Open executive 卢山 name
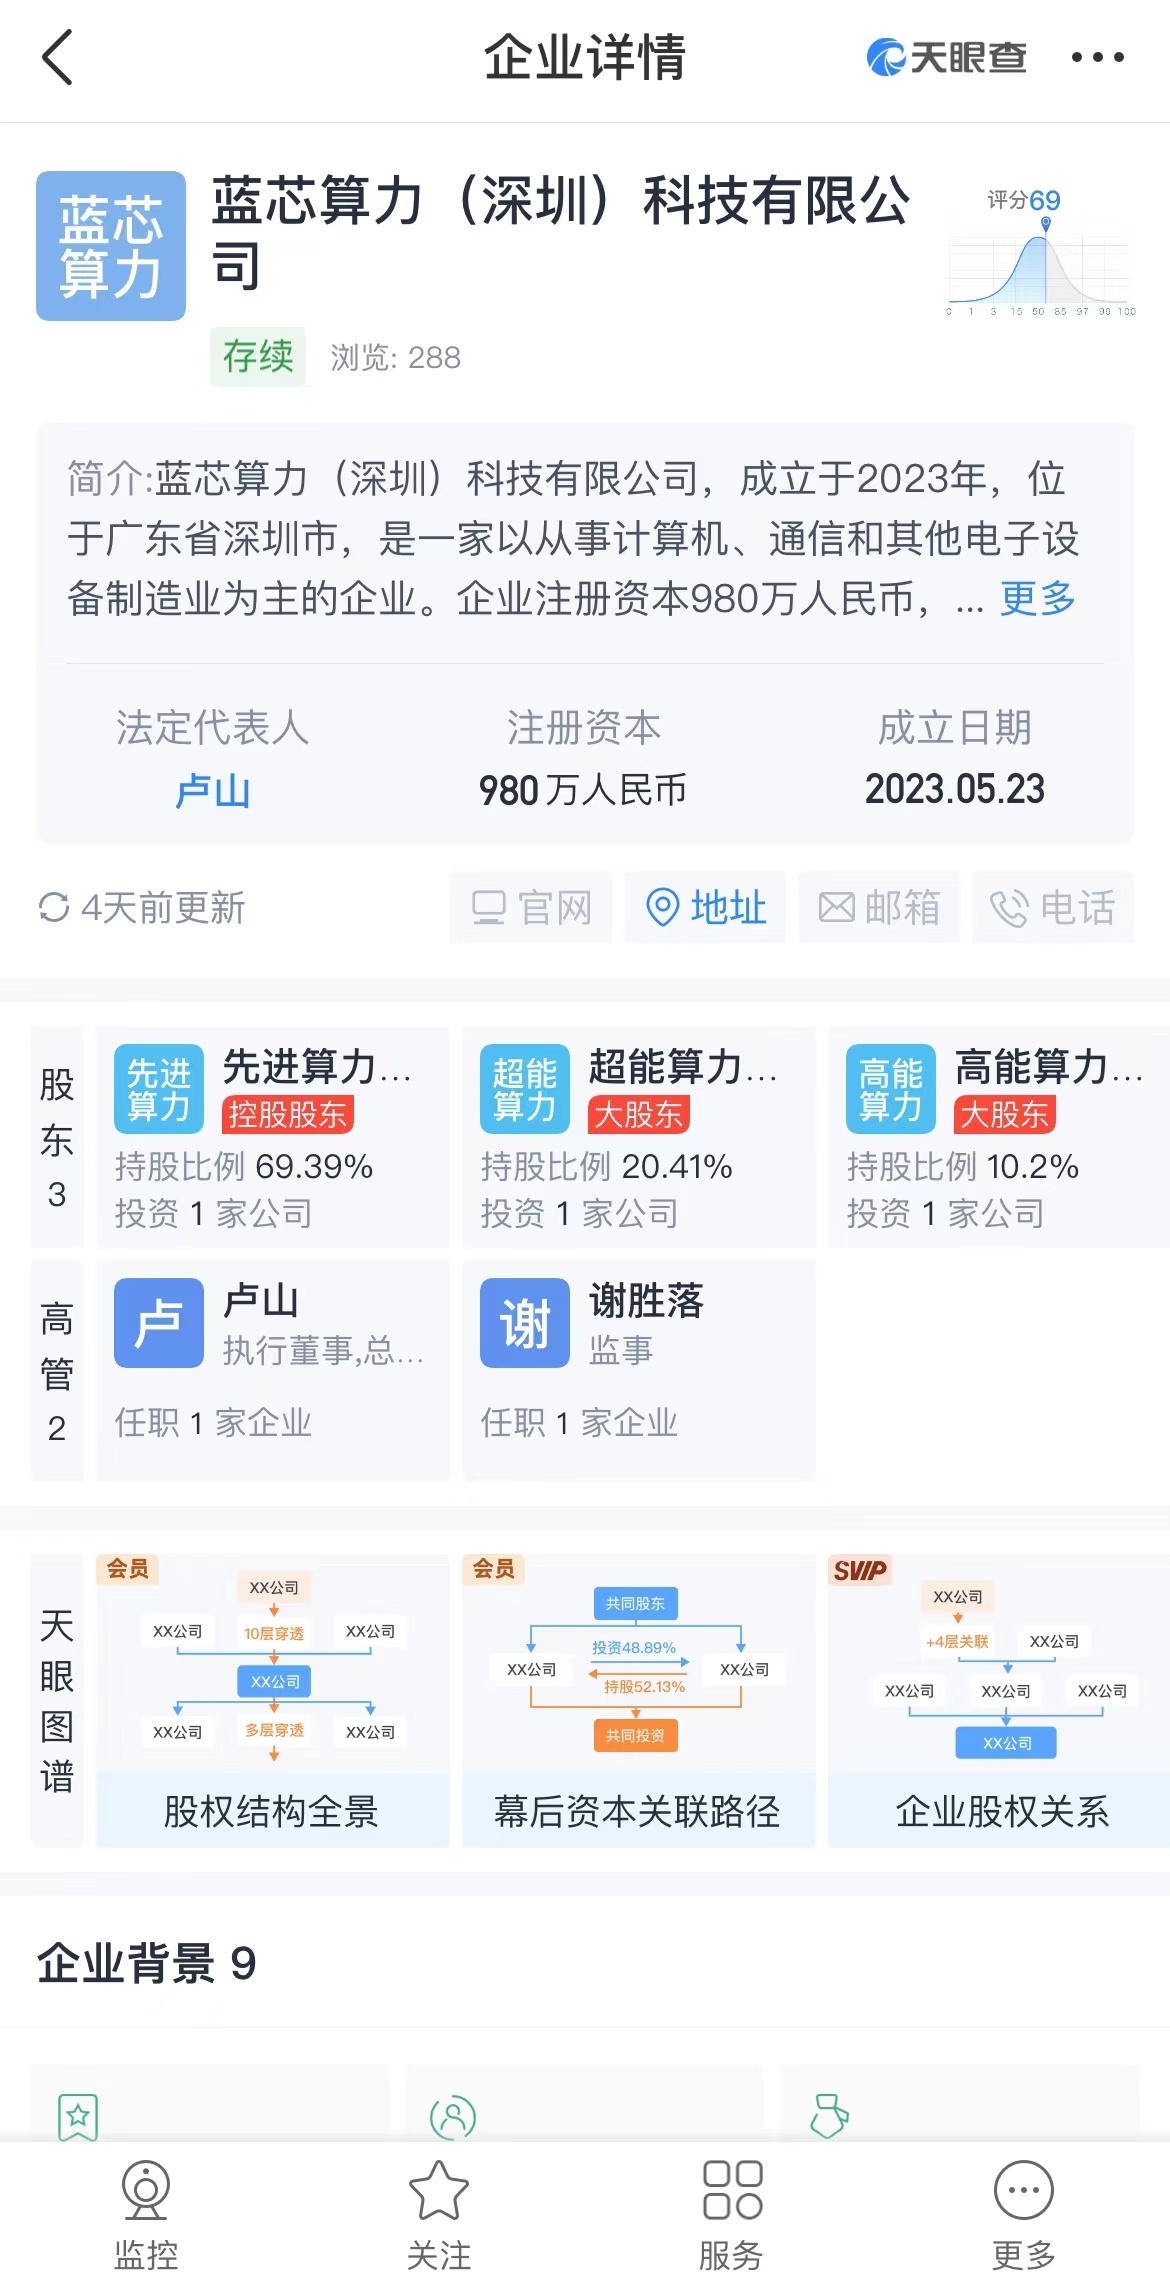The height and width of the screenshot is (2289, 1170). (261, 1301)
